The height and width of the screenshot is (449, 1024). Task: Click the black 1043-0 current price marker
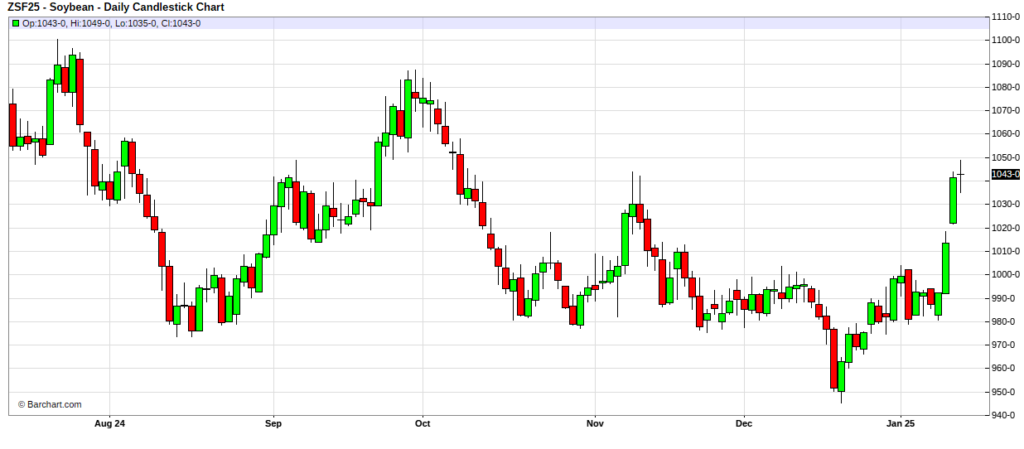click(x=1005, y=174)
